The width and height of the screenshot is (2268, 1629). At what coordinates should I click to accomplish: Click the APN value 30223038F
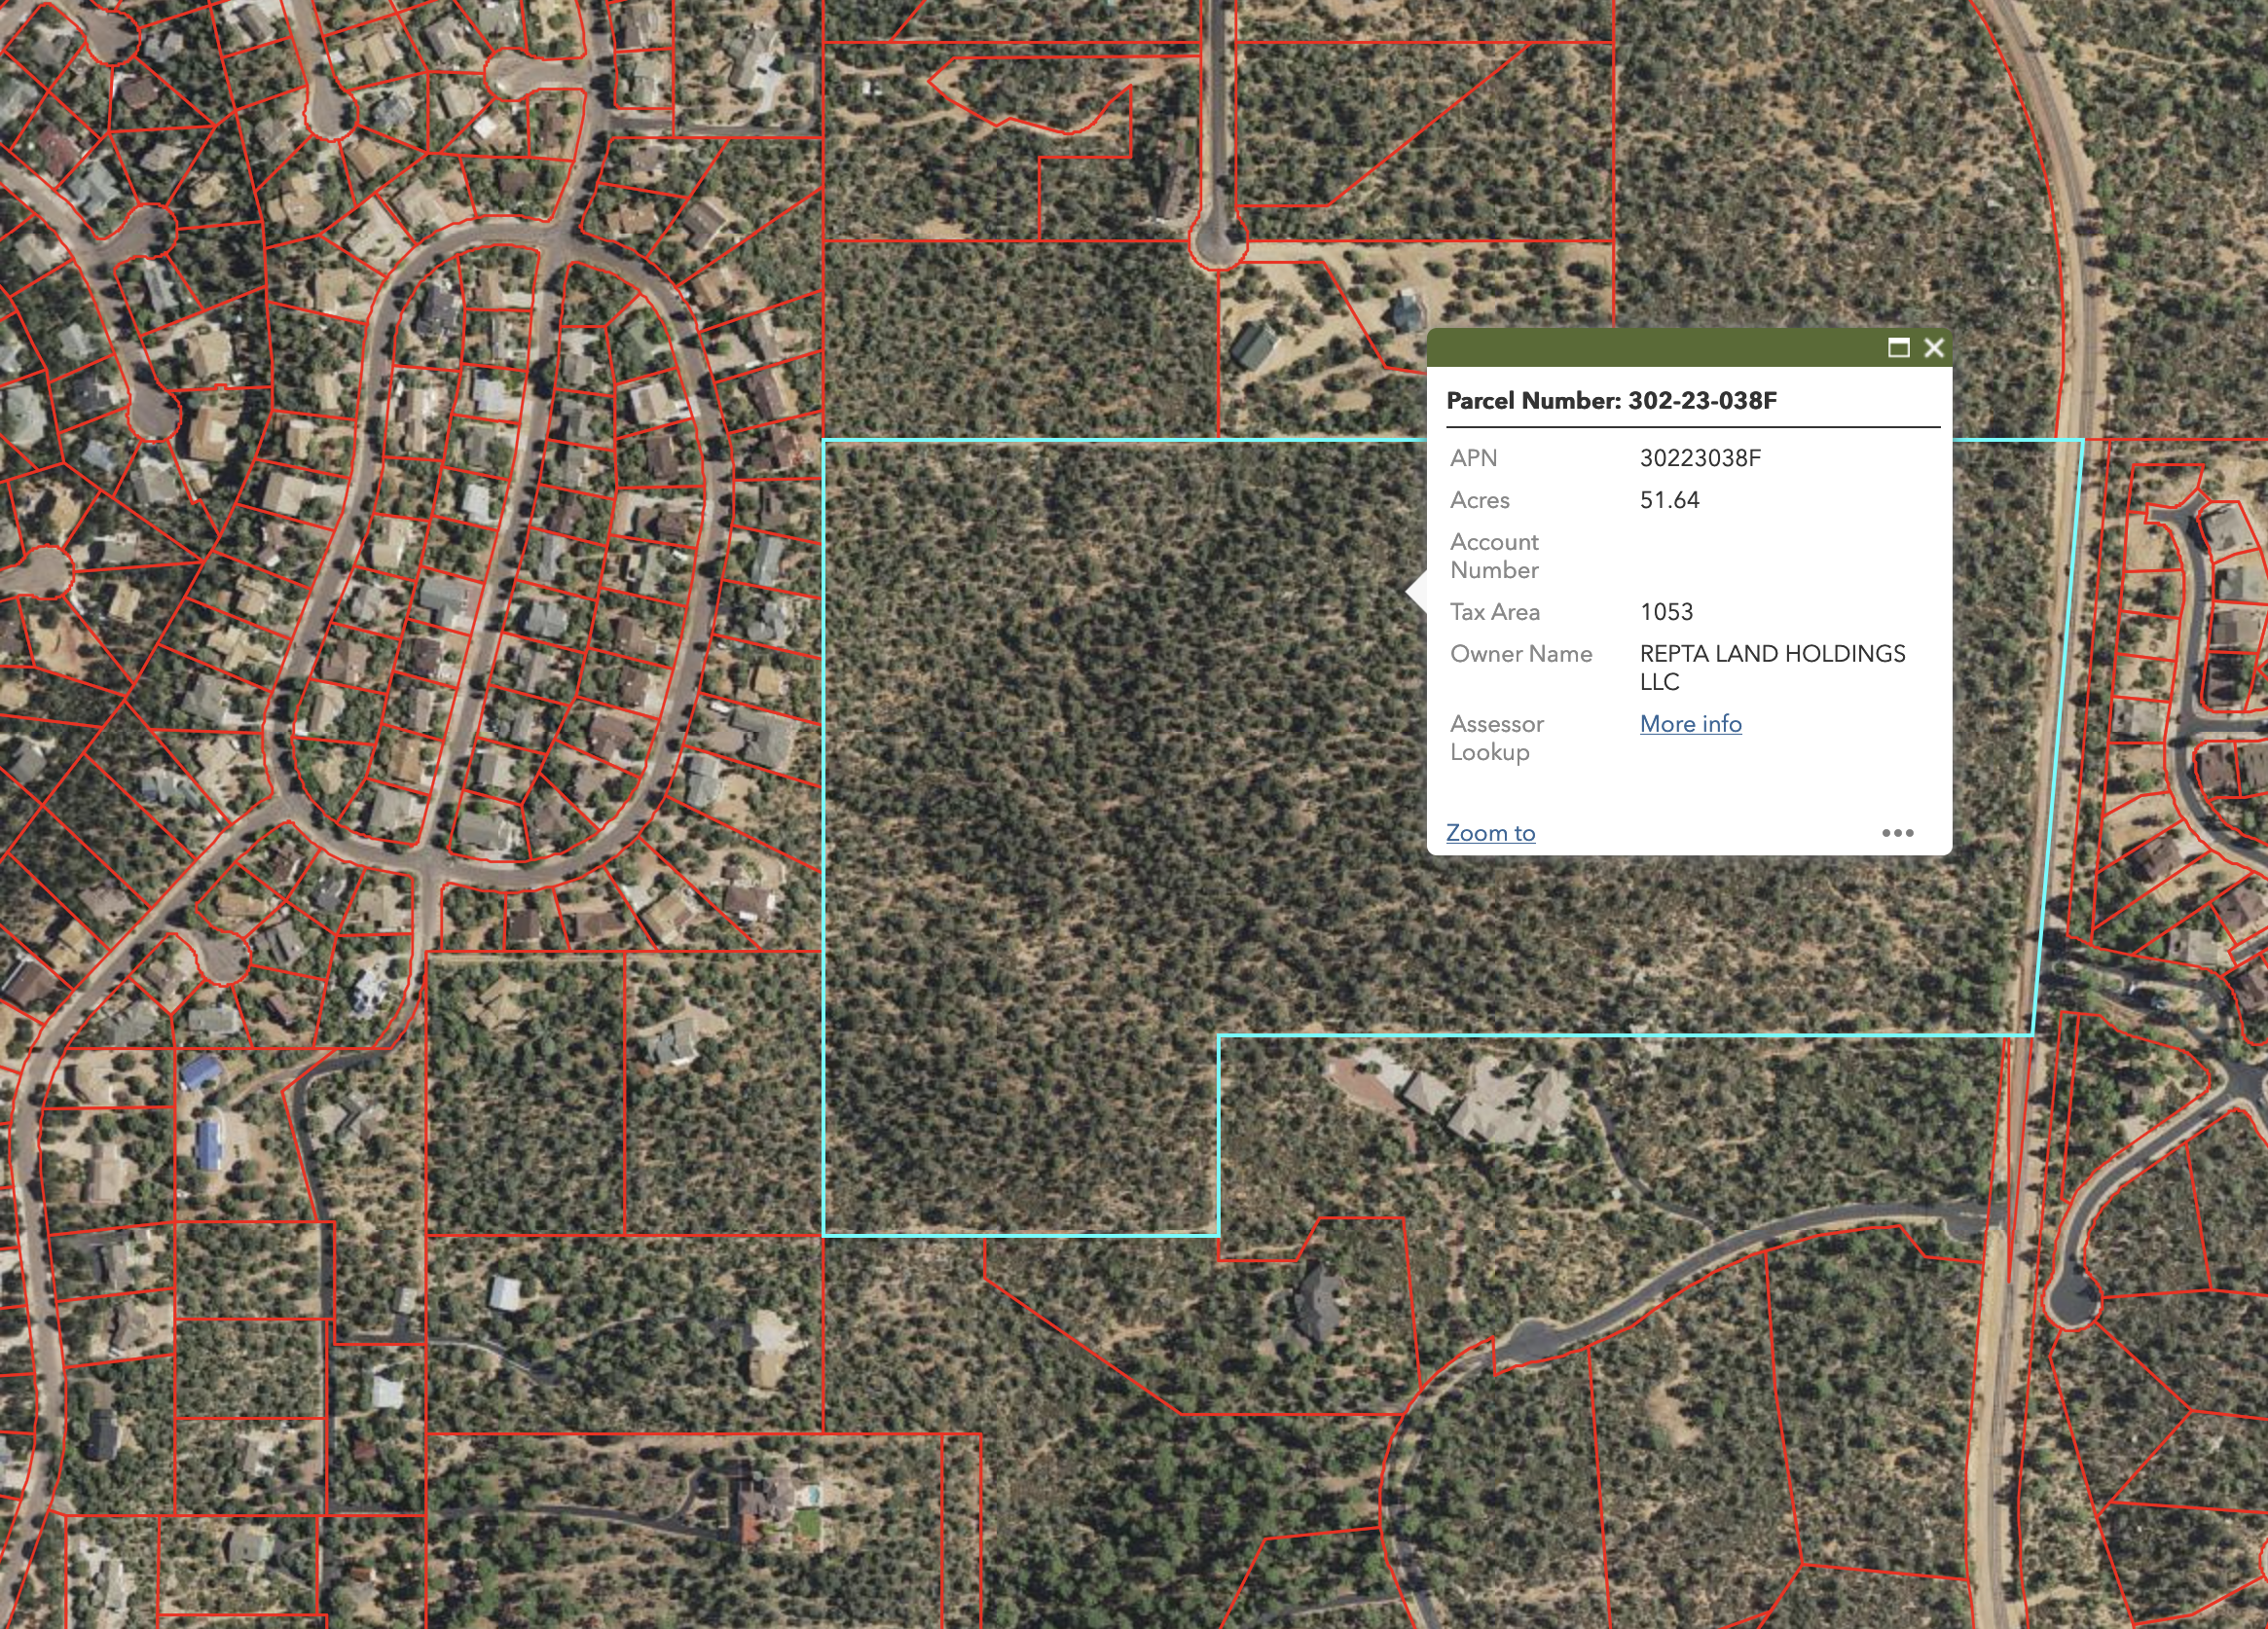coord(1700,458)
